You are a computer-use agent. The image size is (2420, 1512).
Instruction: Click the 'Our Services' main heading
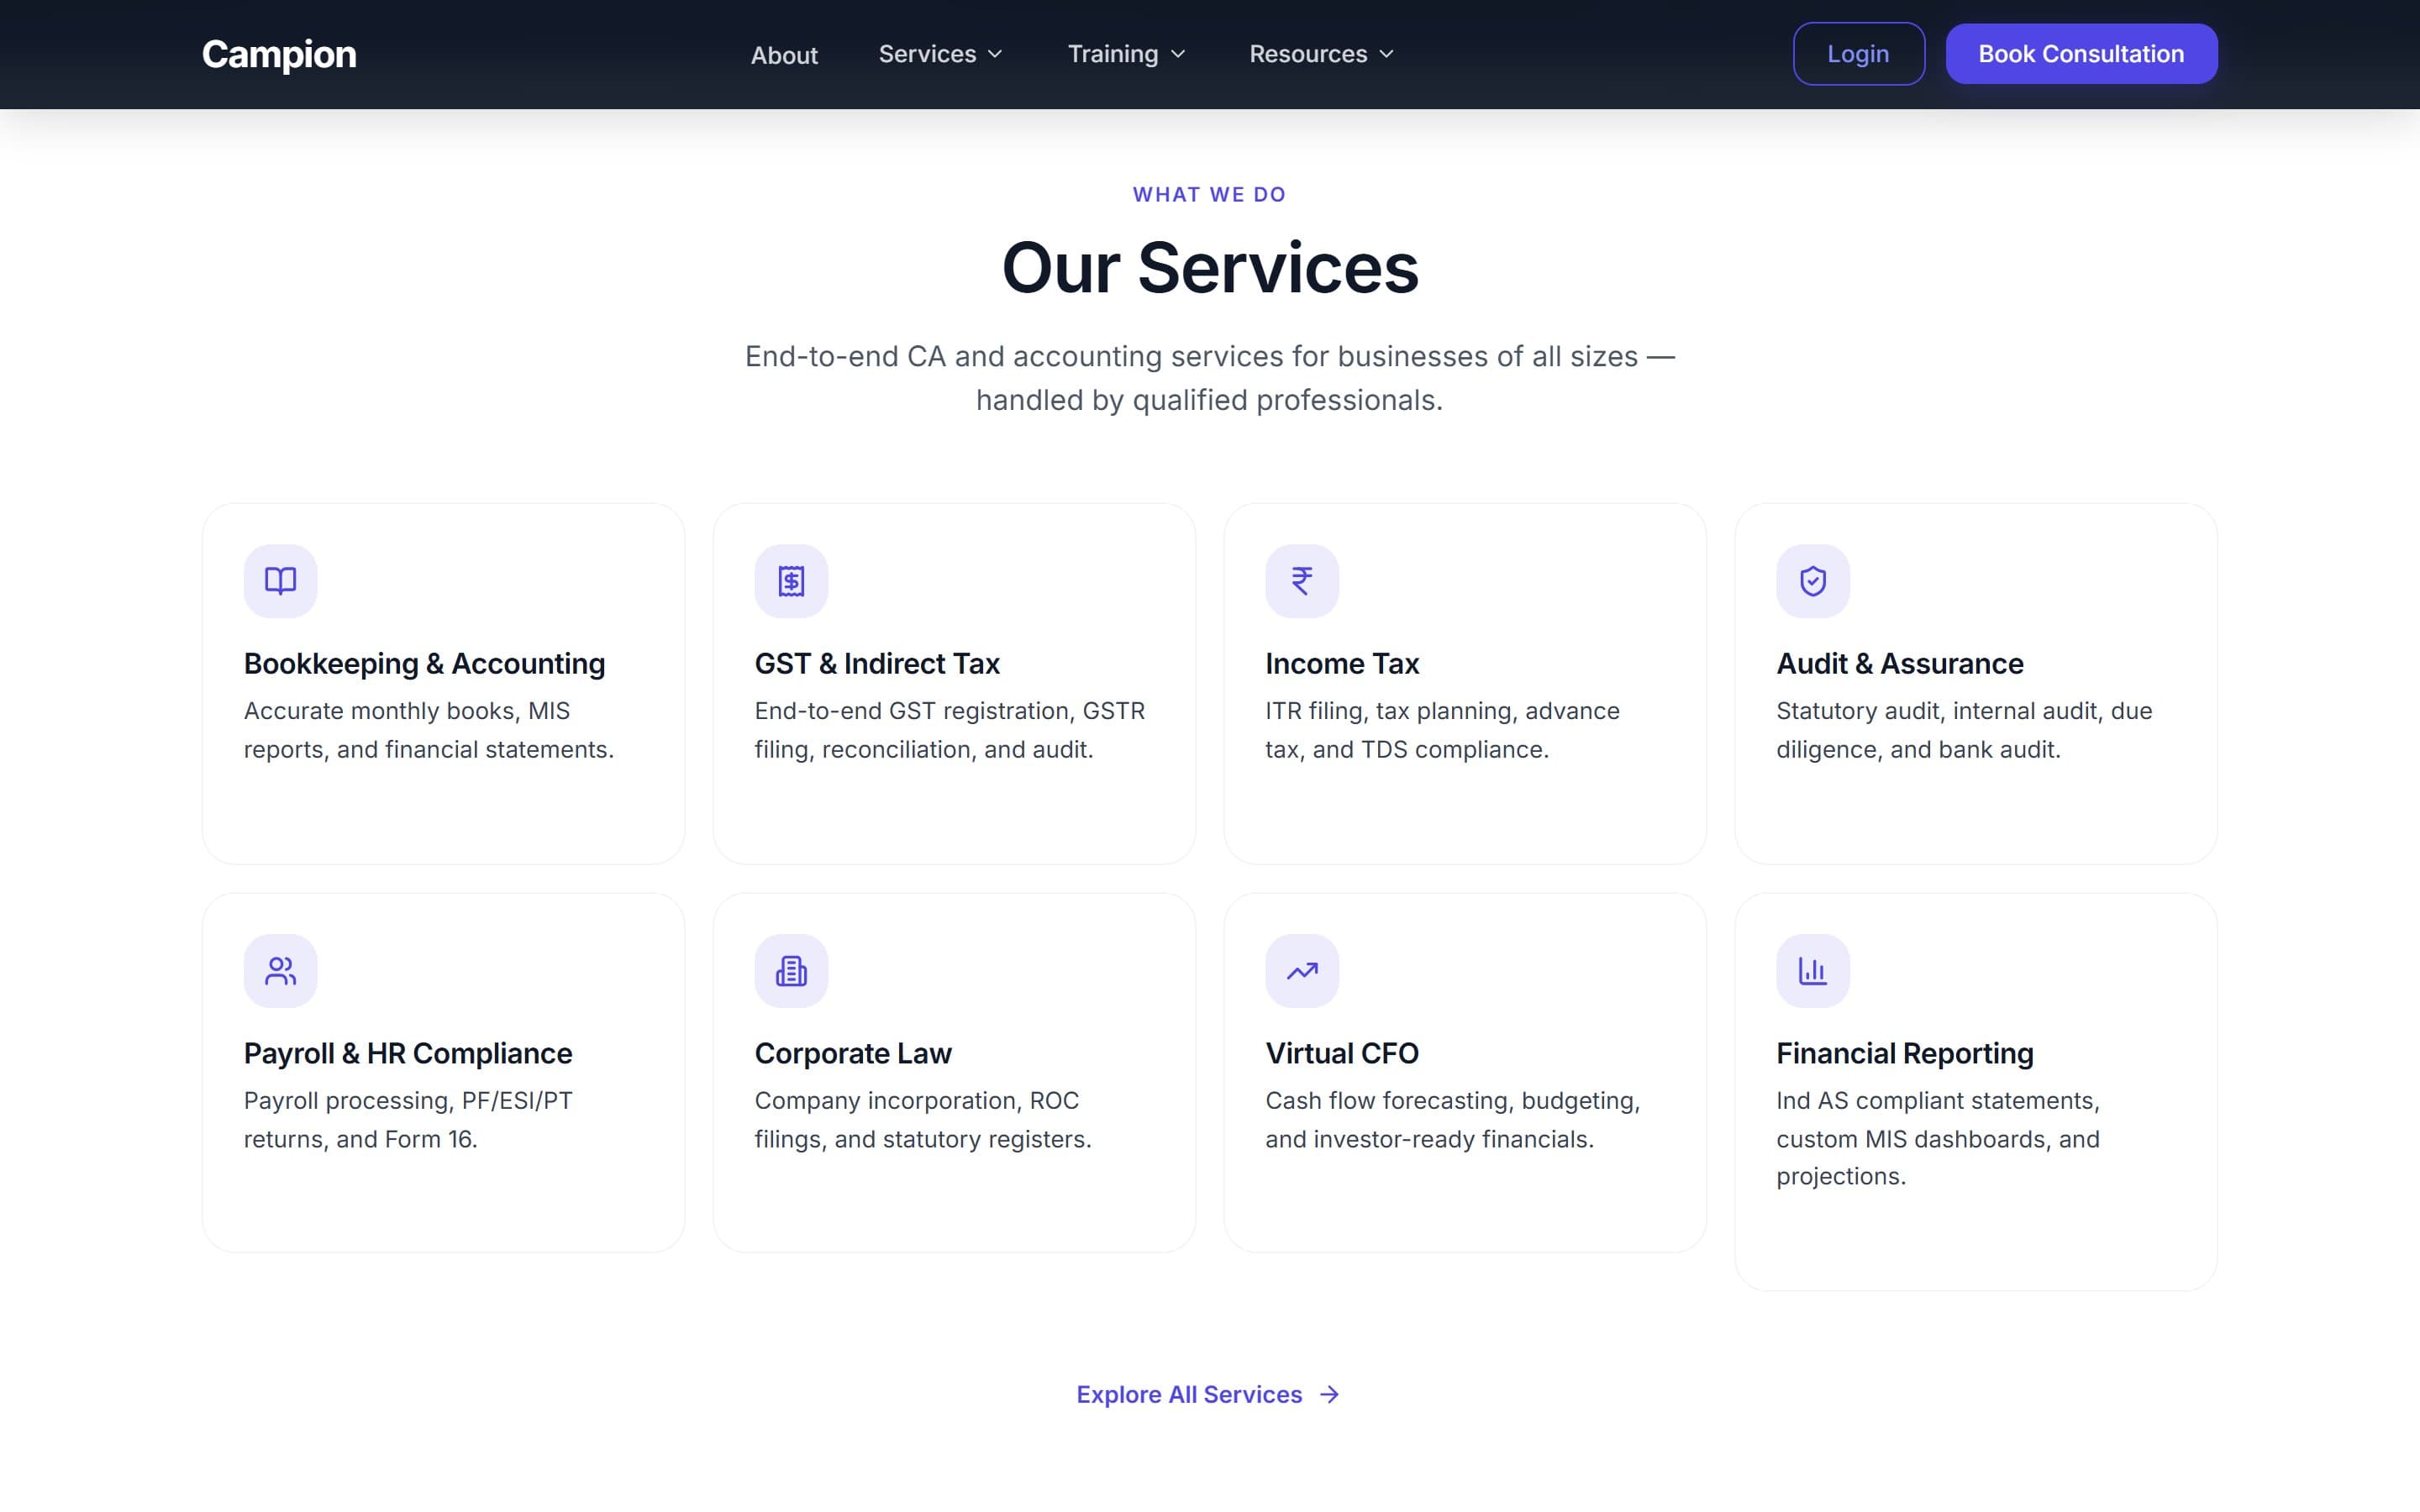click(1210, 269)
